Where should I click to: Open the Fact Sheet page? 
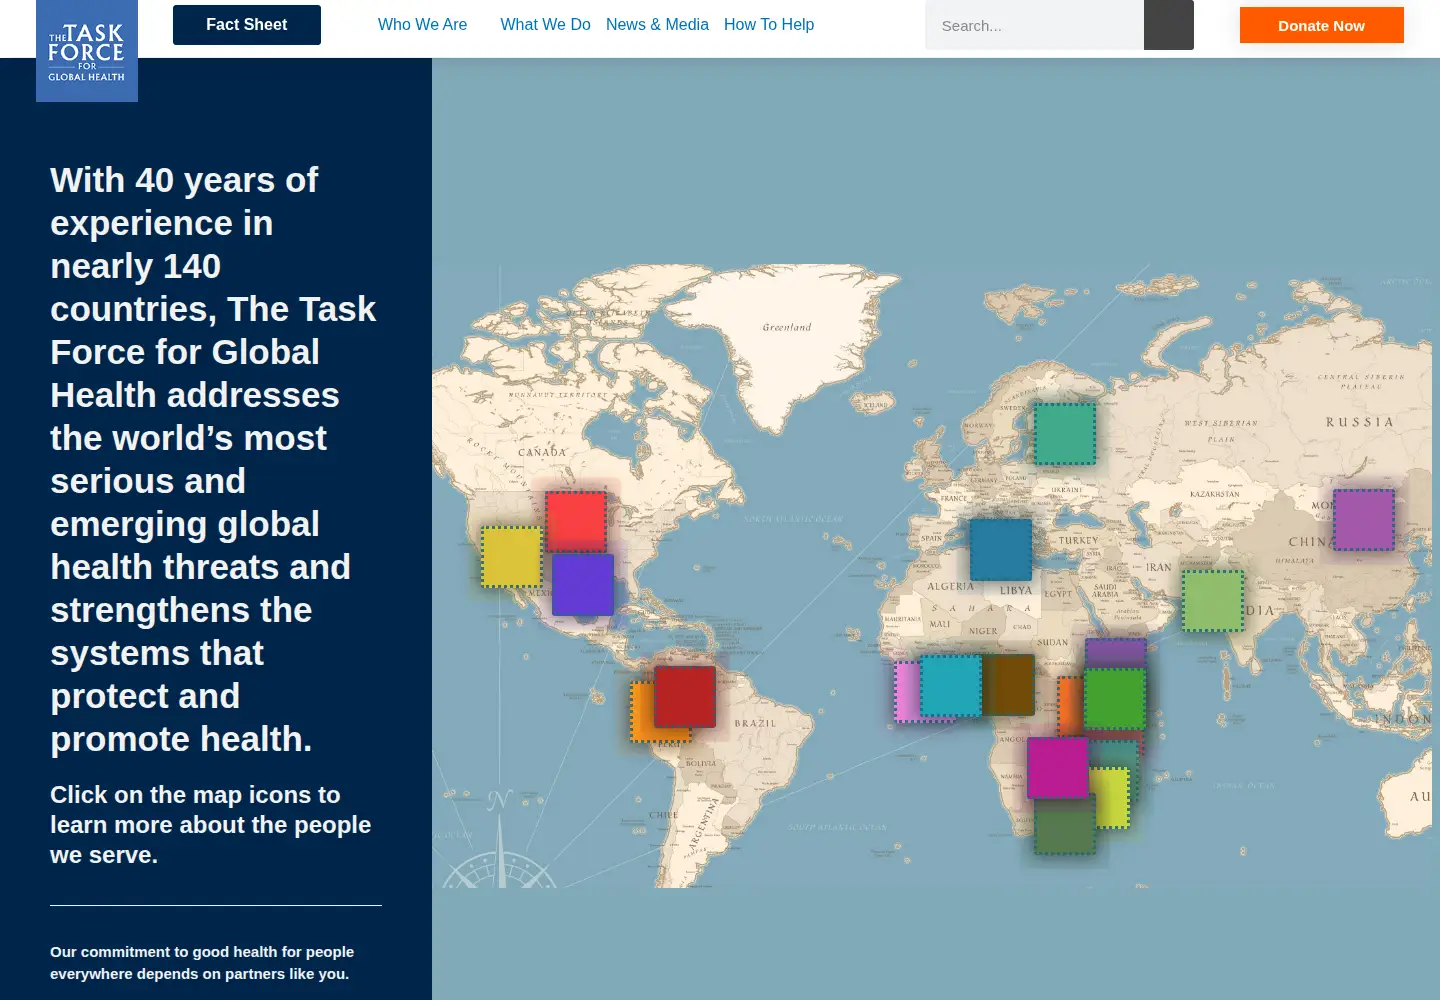tap(247, 25)
